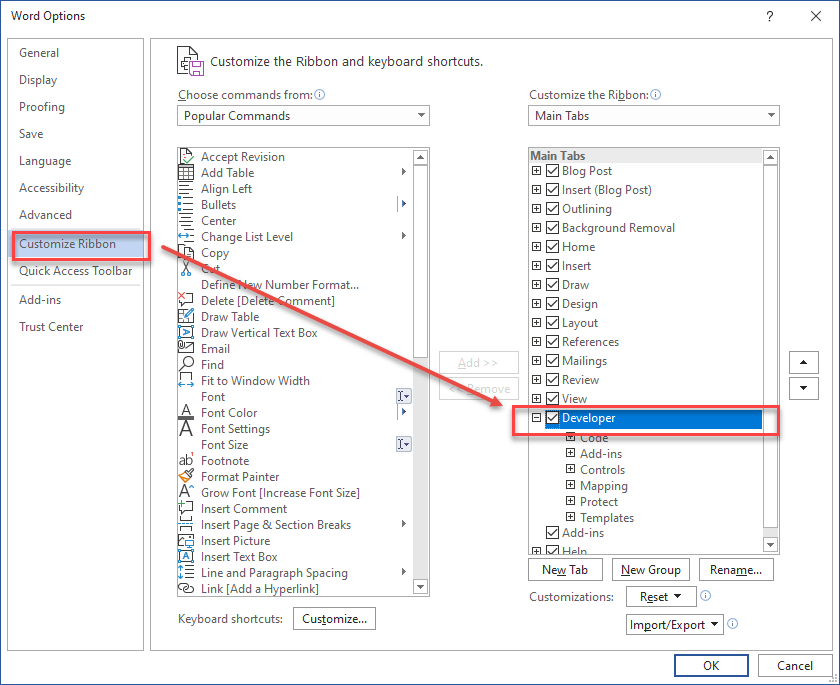This screenshot has height=685, width=840.
Task: Click the keyboard shortcuts Customize... button
Action: coord(334,619)
